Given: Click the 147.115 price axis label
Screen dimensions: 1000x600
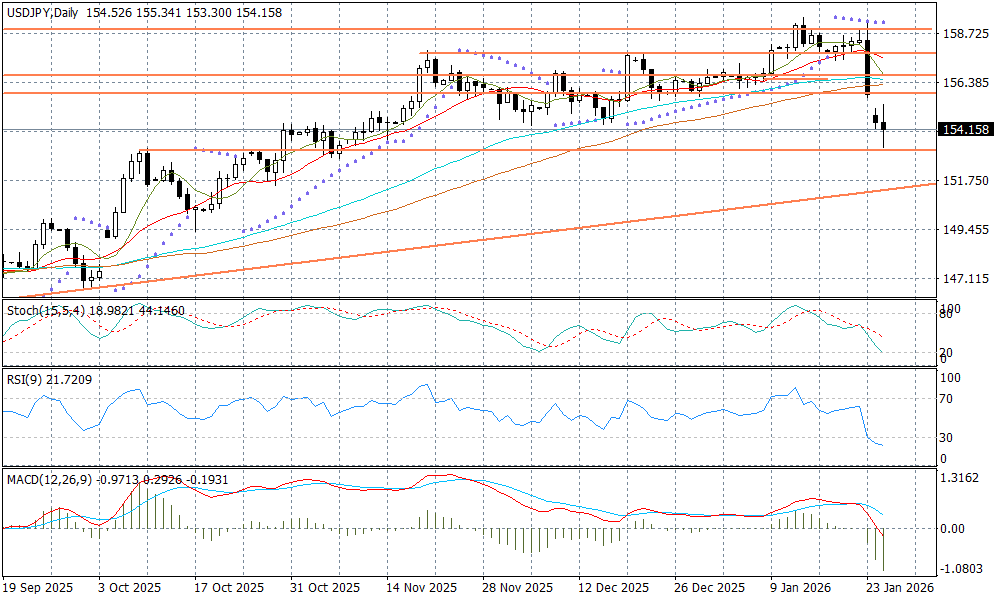Looking at the screenshot, I should [x=964, y=279].
